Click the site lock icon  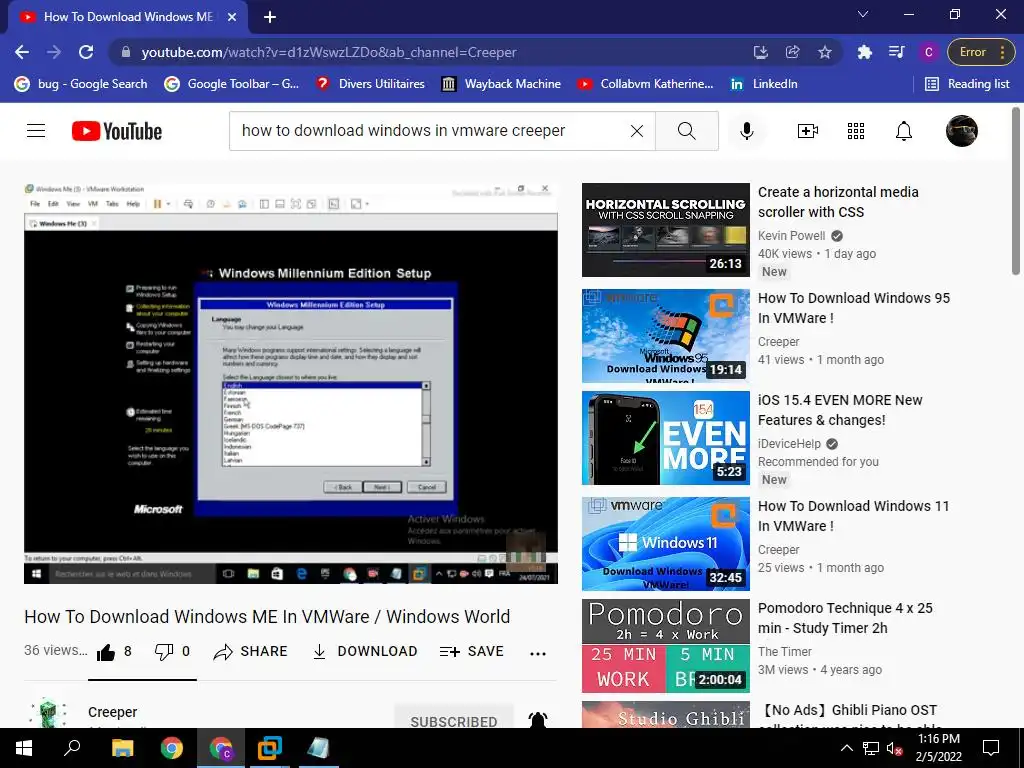(127, 52)
